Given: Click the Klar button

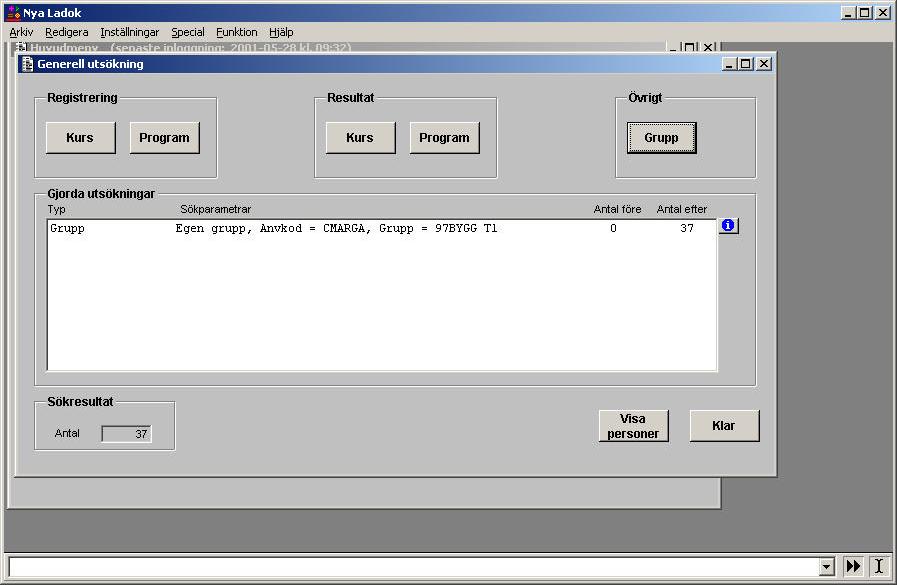Looking at the screenshot, I should coord(725,426).
